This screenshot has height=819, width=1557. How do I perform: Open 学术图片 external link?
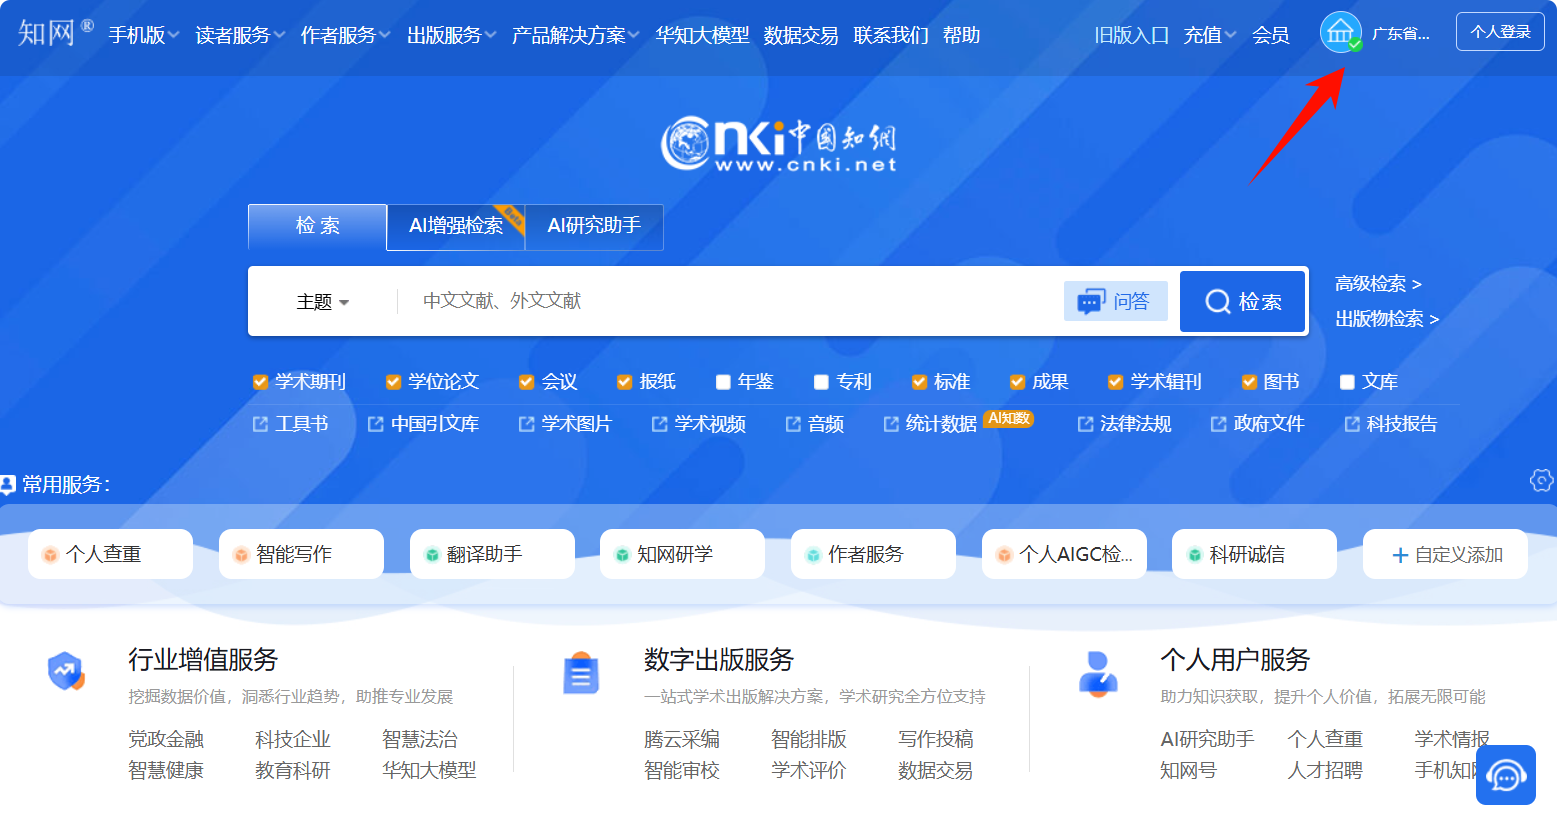[565, 424]
